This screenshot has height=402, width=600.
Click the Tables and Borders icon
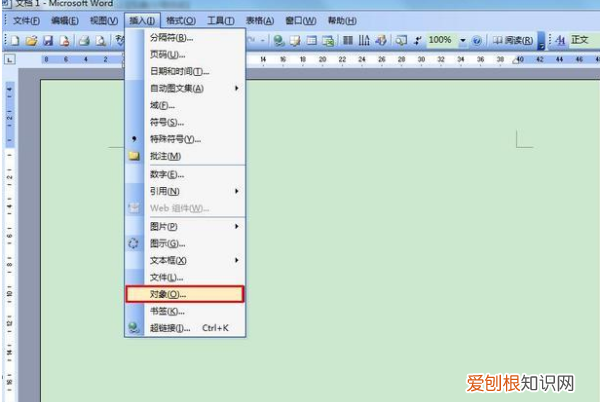coord(295,41)
